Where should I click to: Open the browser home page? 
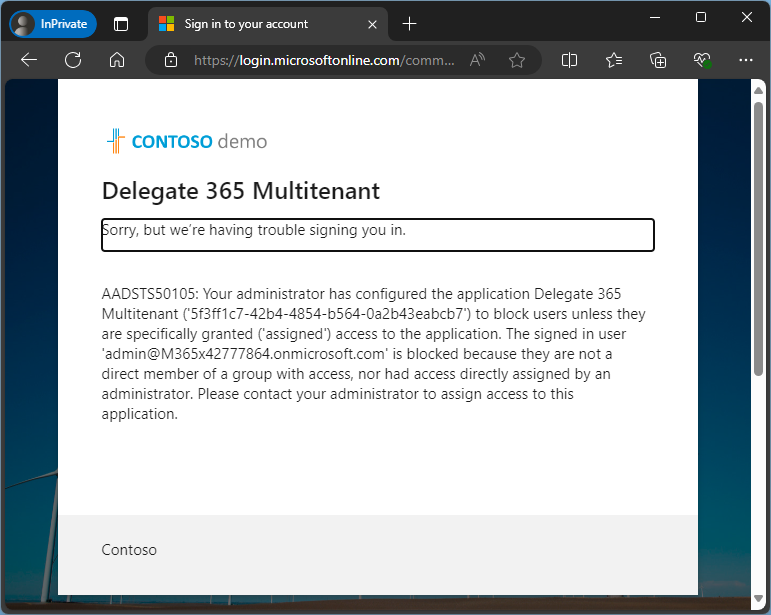pyautogui.click(x=117, y=60)
